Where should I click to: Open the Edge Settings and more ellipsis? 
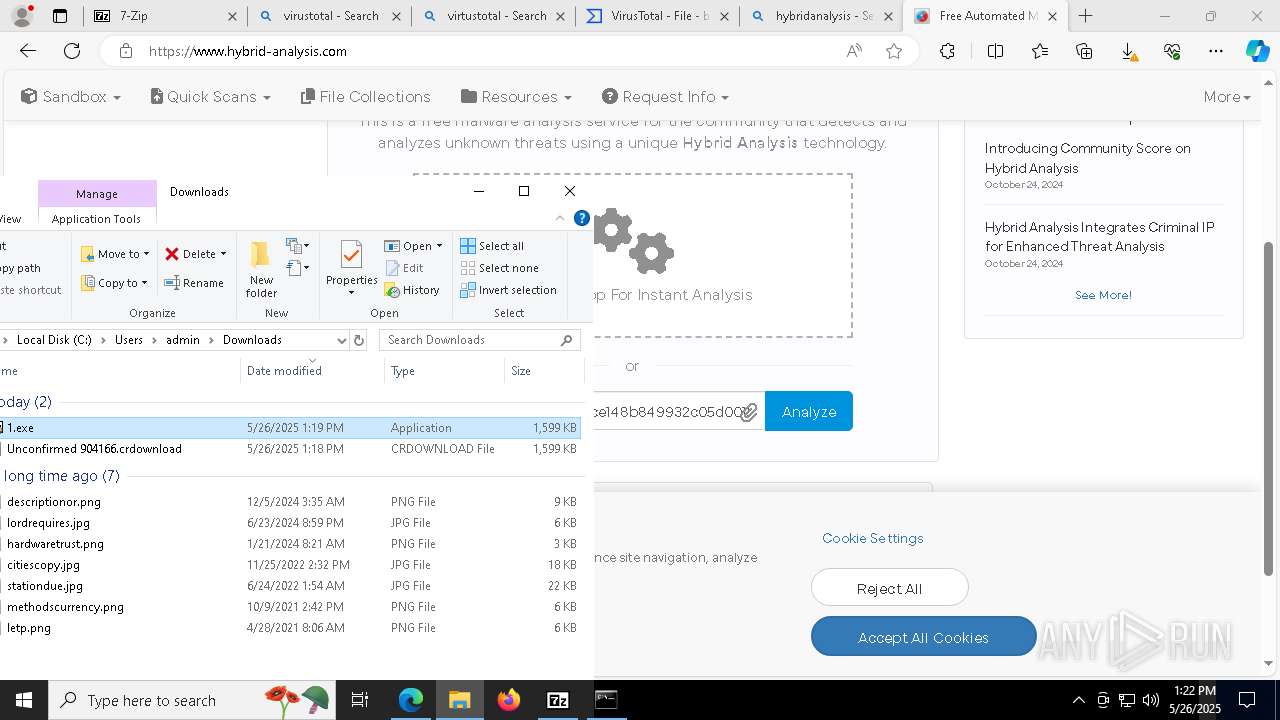point(1216,51)
